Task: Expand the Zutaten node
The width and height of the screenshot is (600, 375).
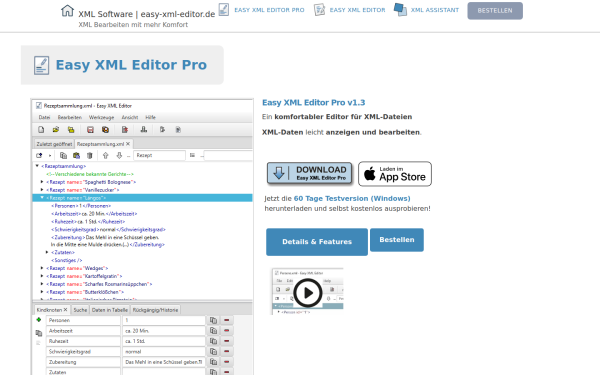Action: click(x=47, y=252)
